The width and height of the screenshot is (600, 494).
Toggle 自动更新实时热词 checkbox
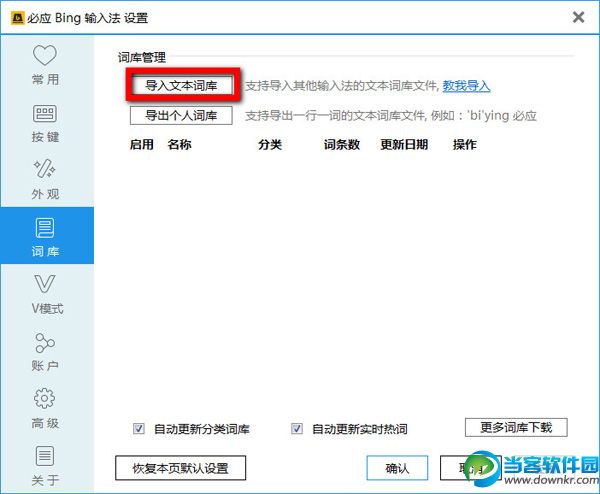tap(297, 429)
